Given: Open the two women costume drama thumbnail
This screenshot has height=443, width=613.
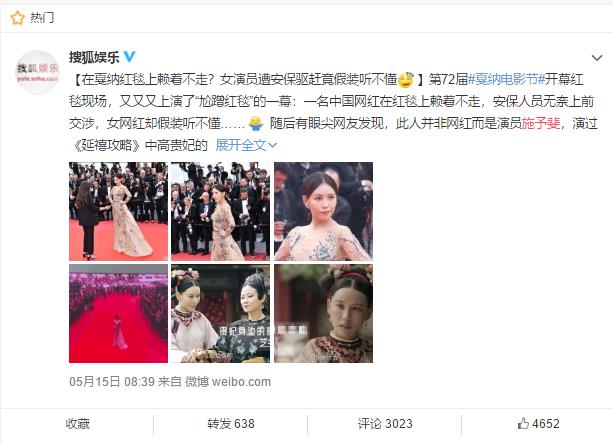Looking at the screenshot, I should pyautogui.click(x=220, y=314).
